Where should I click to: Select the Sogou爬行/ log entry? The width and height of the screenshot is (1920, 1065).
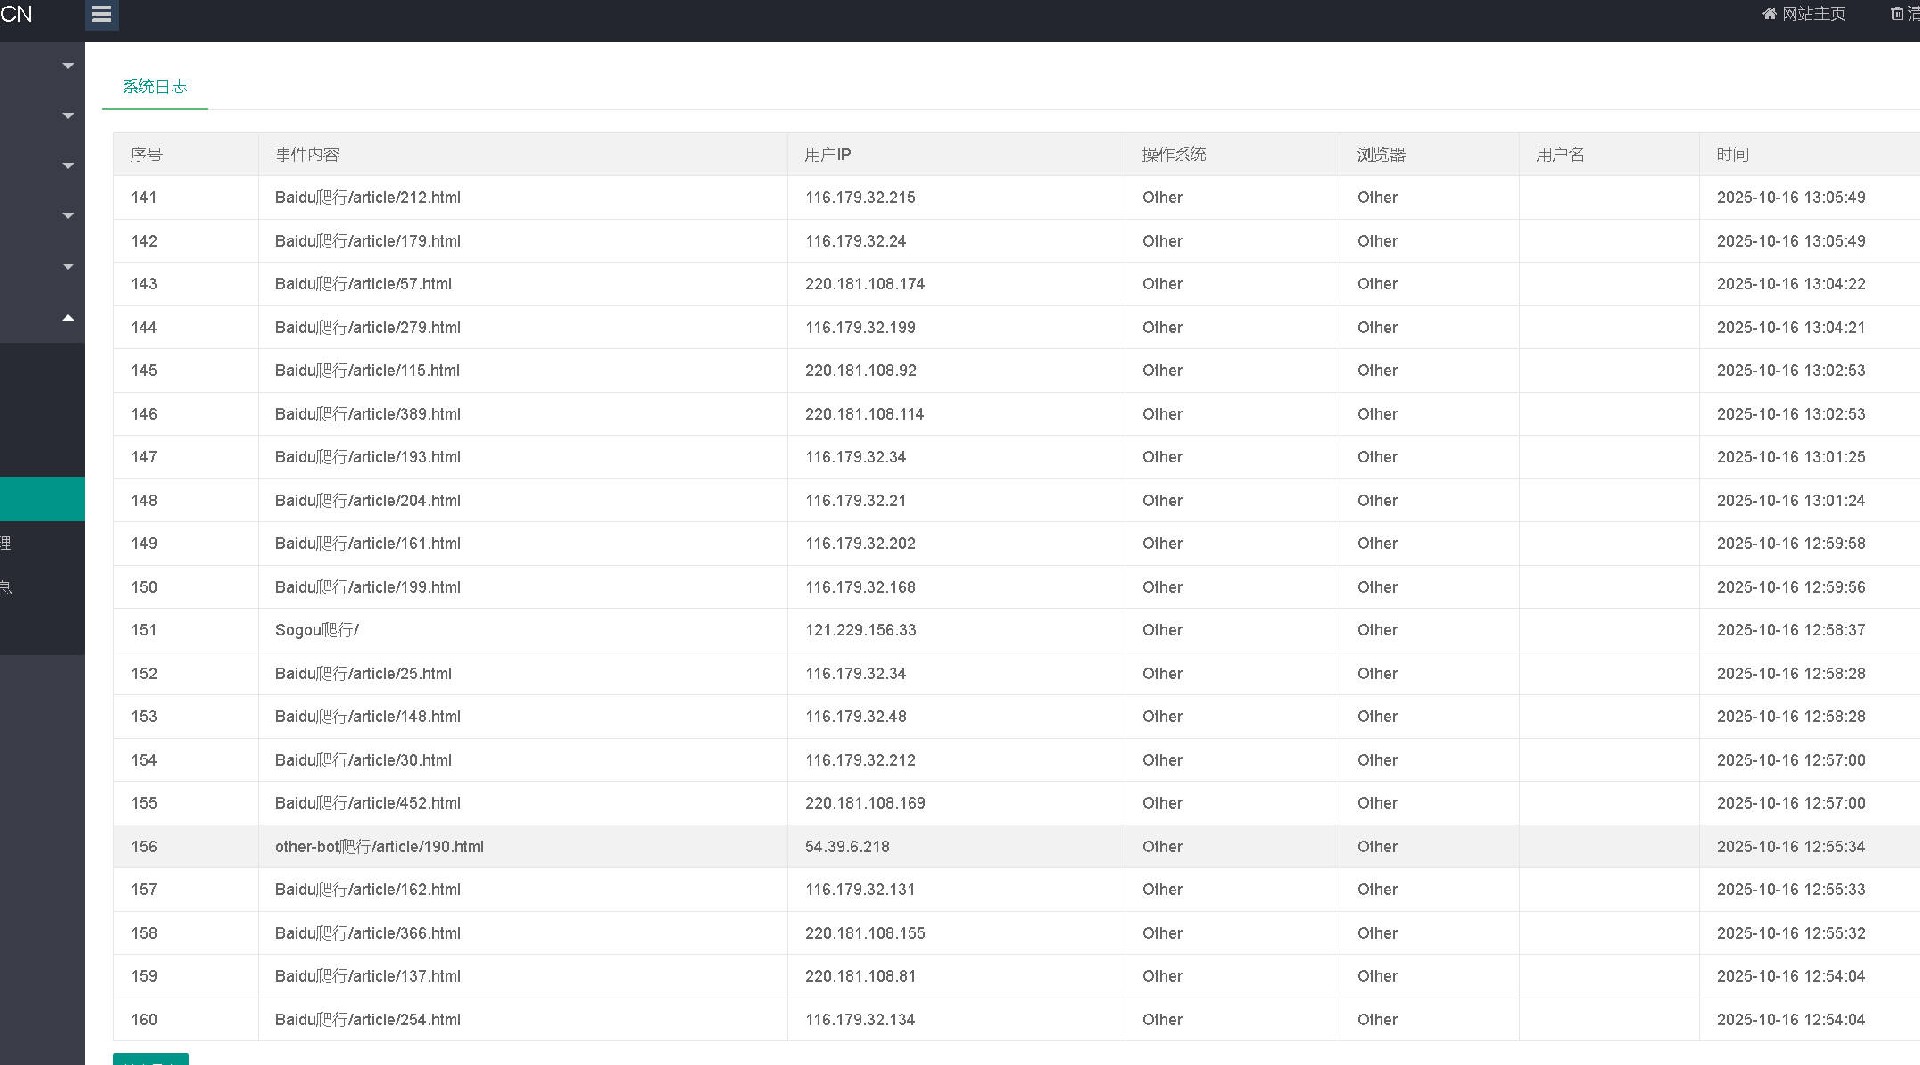coord(316,630)
